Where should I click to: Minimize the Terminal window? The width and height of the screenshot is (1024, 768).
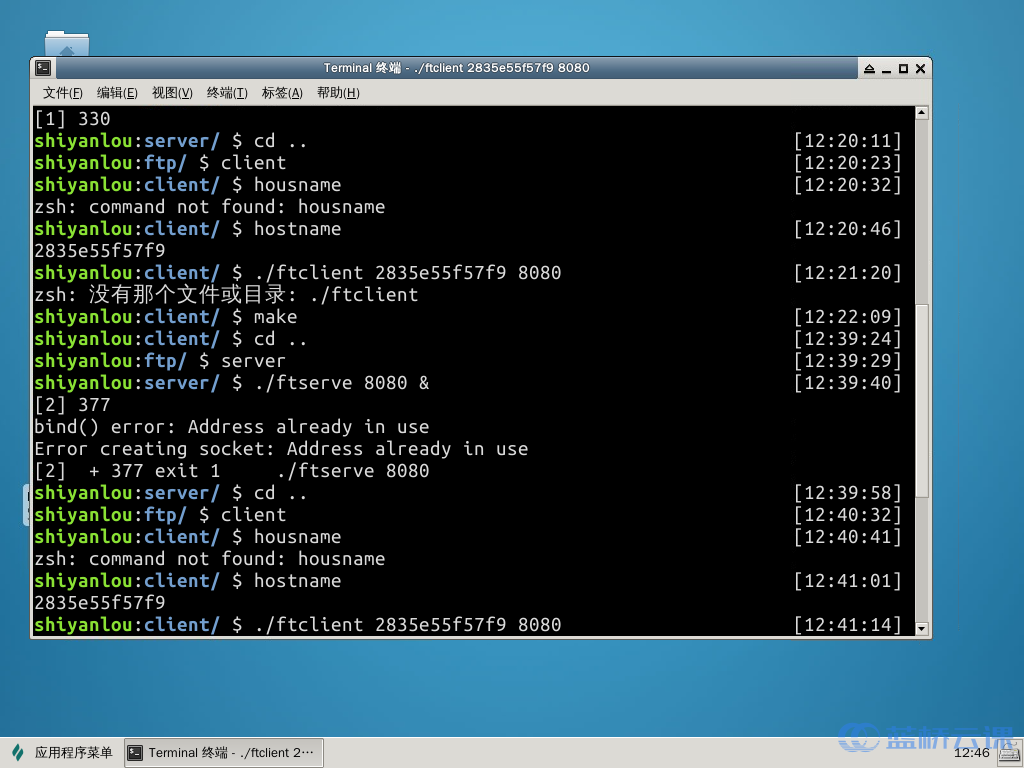886,68
